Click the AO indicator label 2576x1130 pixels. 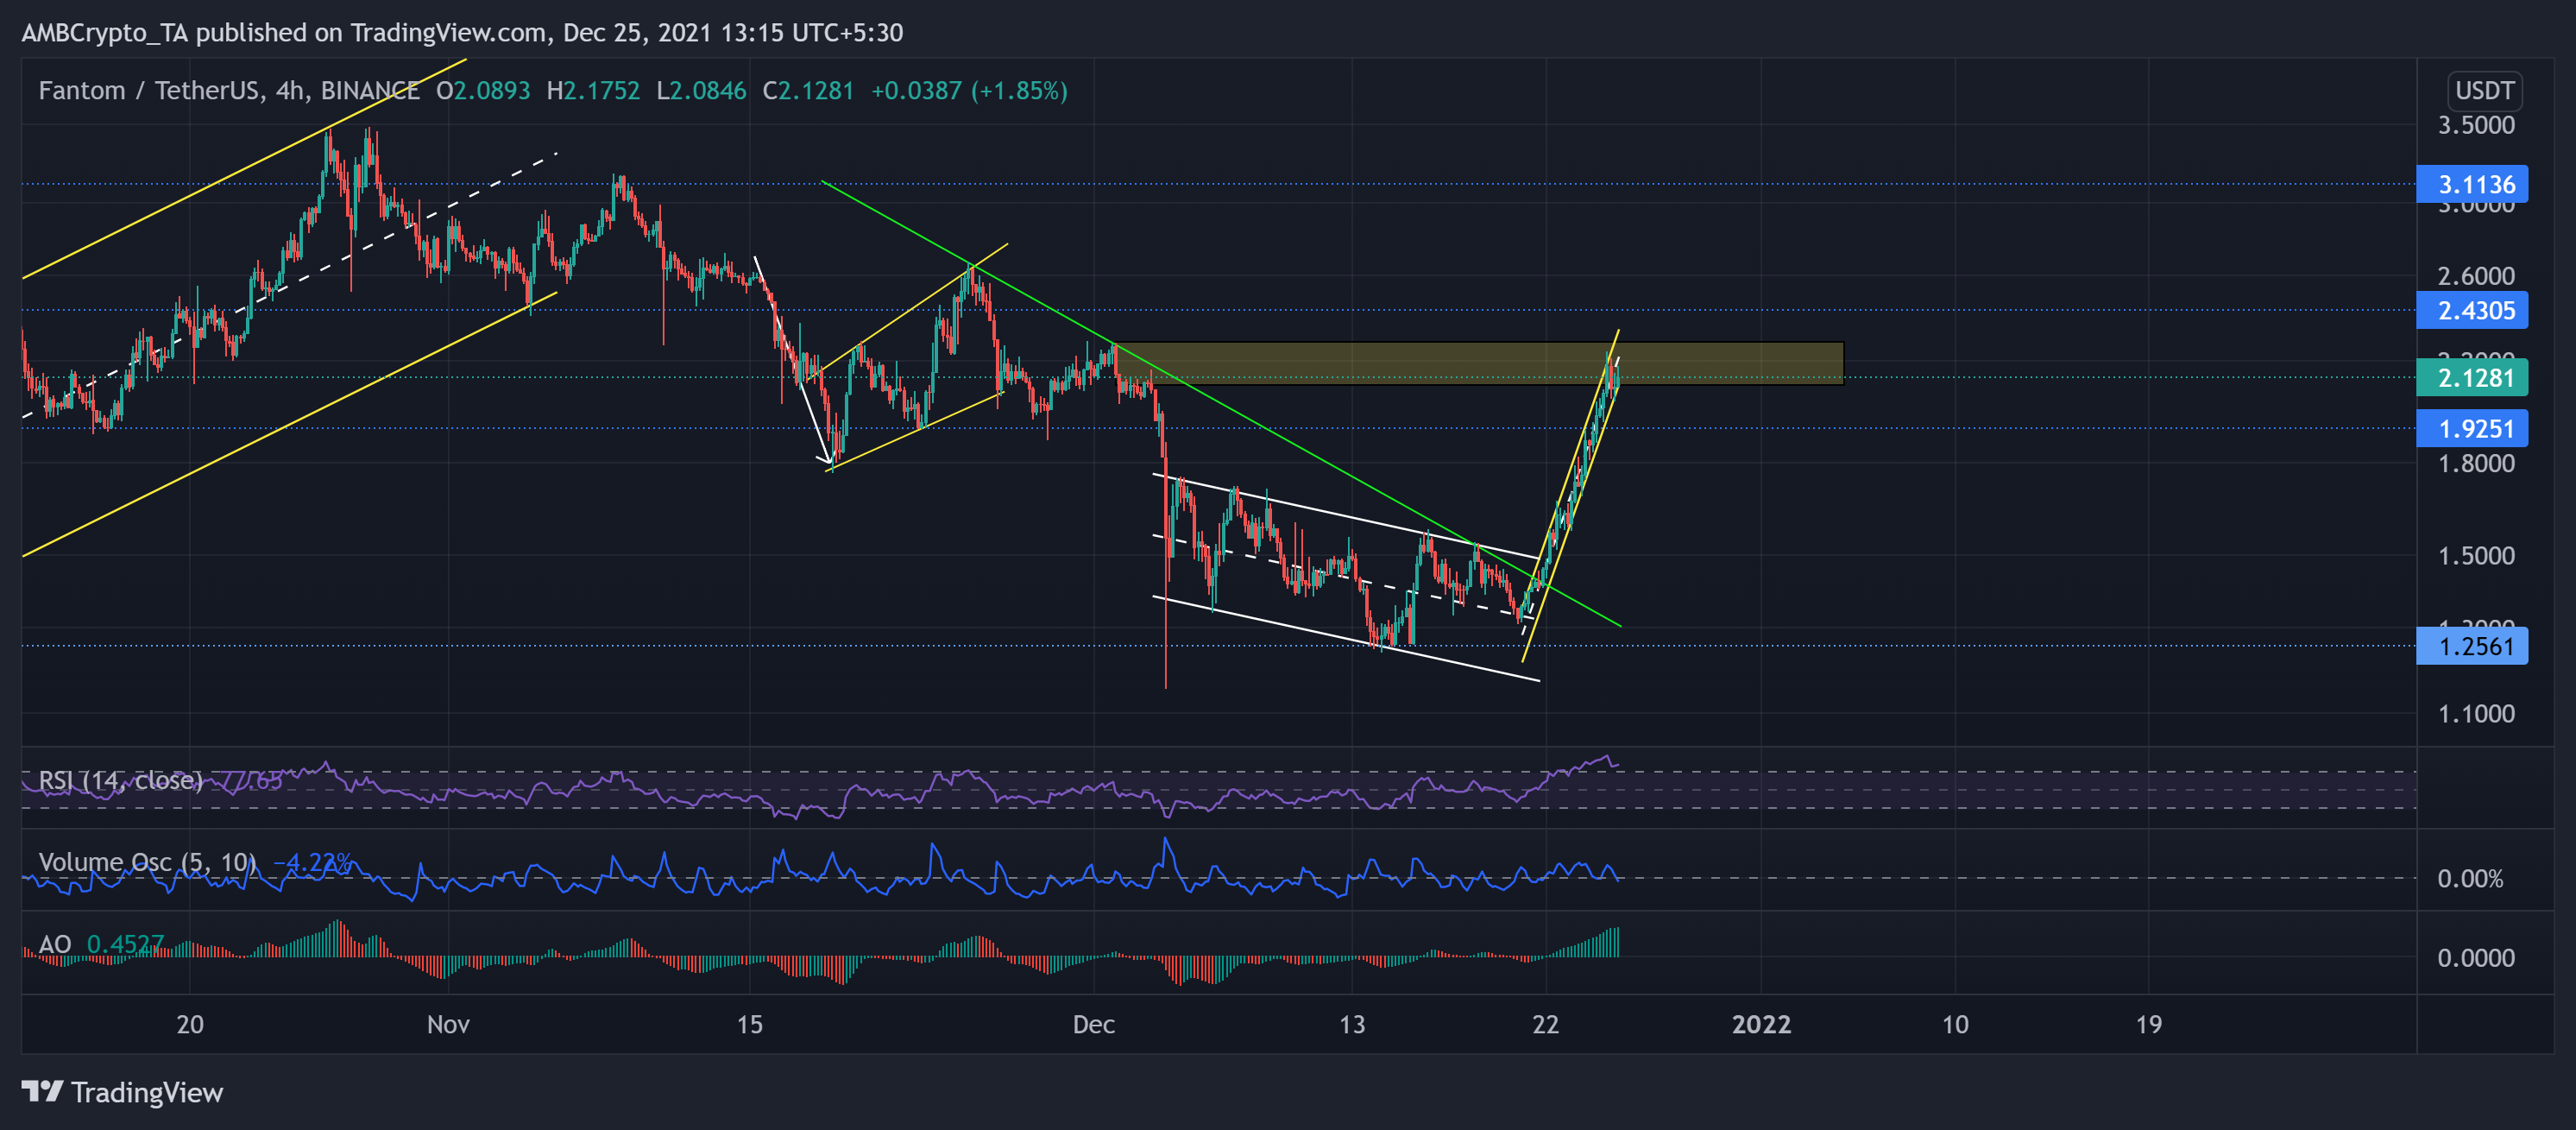pos(55,944)
